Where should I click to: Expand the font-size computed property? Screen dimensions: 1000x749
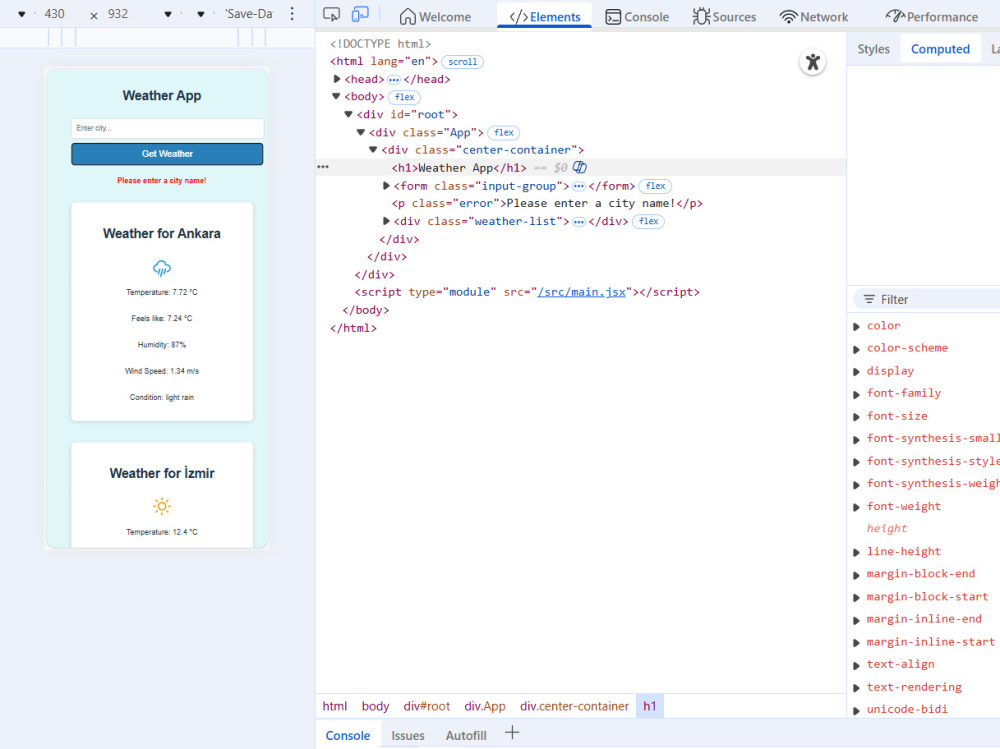click(x=857, y=417)
